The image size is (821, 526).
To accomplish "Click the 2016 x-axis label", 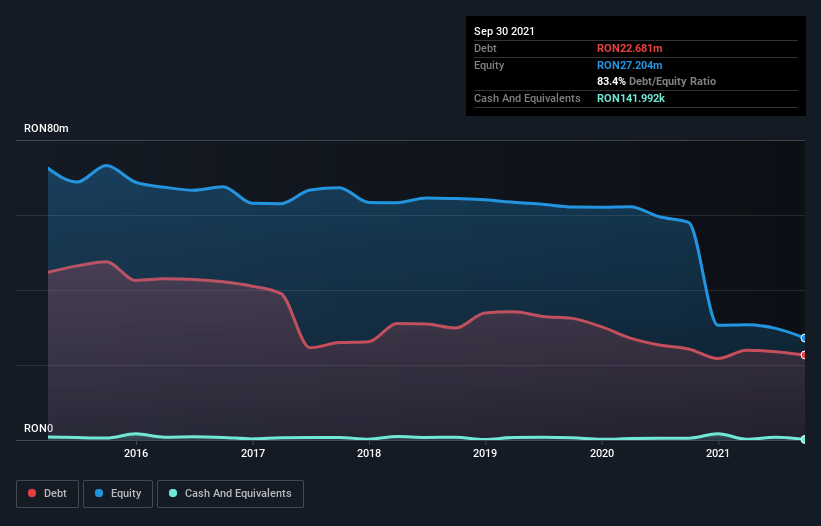I will tap(136, 453).
